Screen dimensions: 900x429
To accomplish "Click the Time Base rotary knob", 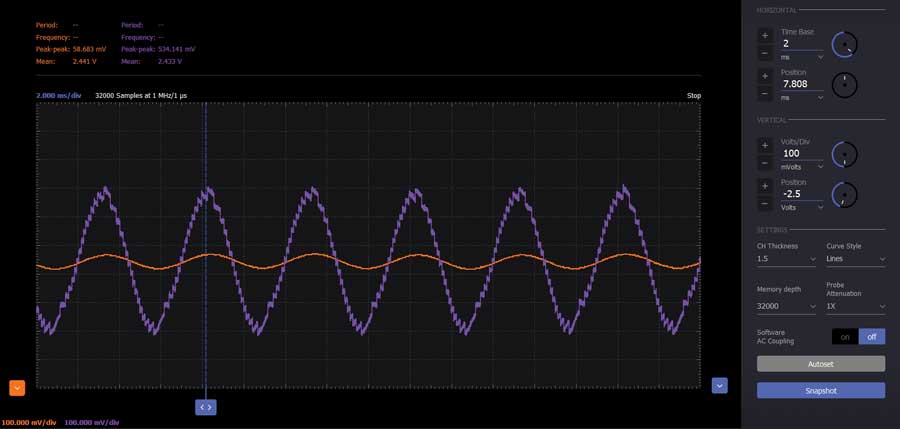I will coord(845,45).
